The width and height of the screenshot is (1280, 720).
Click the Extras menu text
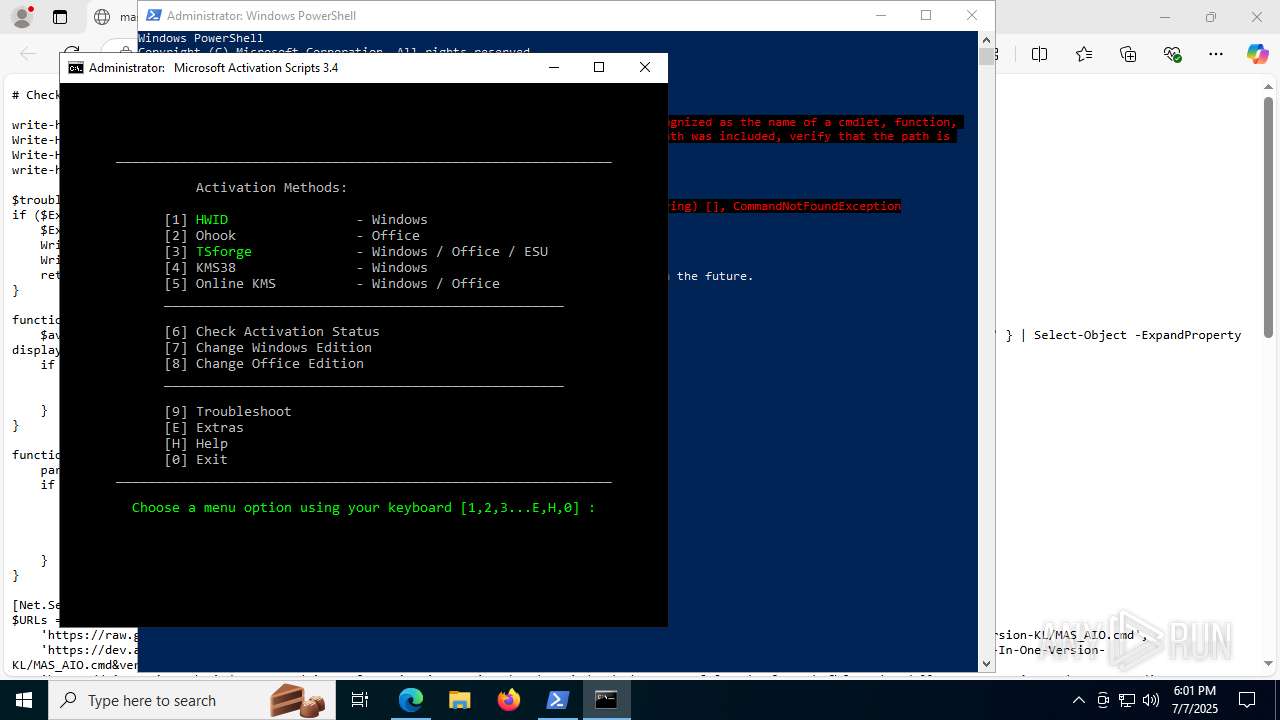click(220, 427)
